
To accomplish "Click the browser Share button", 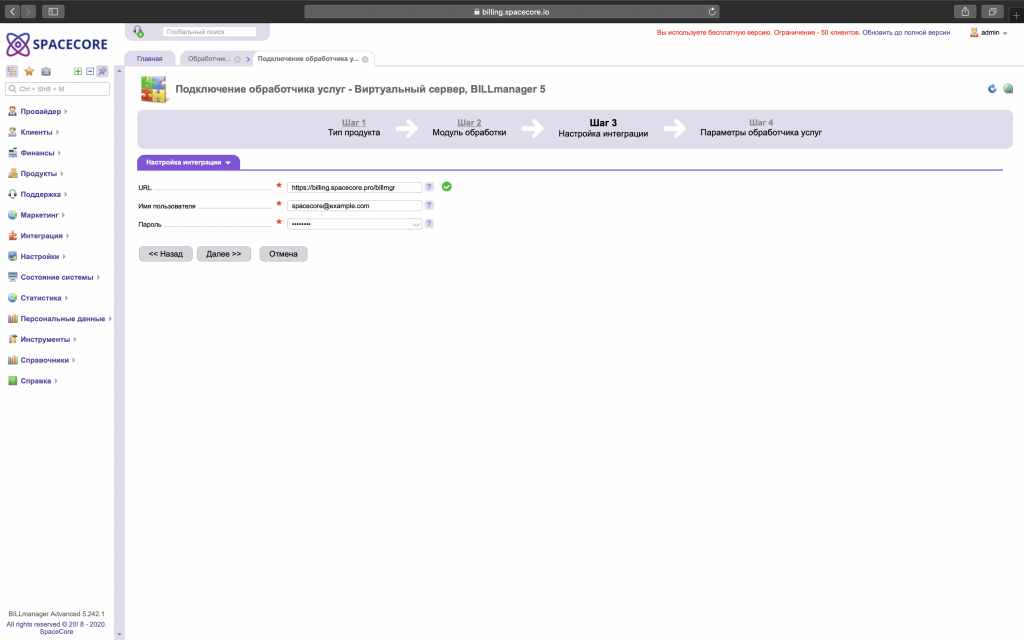I will pyautogui.click(x=965, y=12).
